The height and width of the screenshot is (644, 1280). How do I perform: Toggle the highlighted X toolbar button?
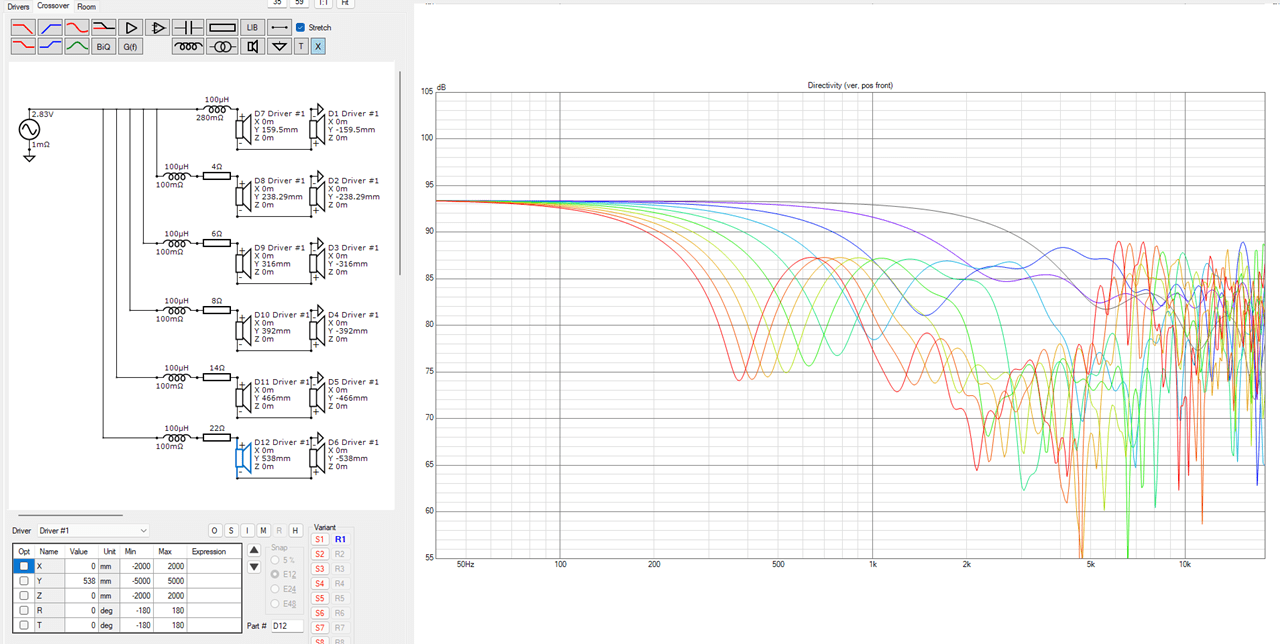click(x=318, y=46)
